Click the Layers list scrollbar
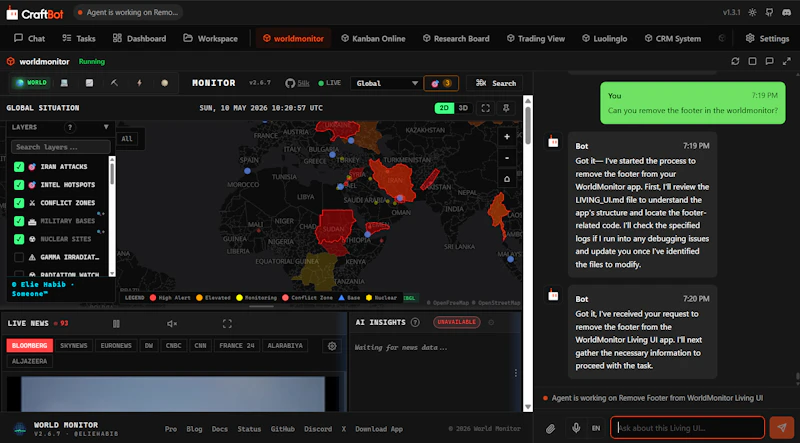Image resolution: width=800 pixels, height=443 pixels. click(112, 174)
